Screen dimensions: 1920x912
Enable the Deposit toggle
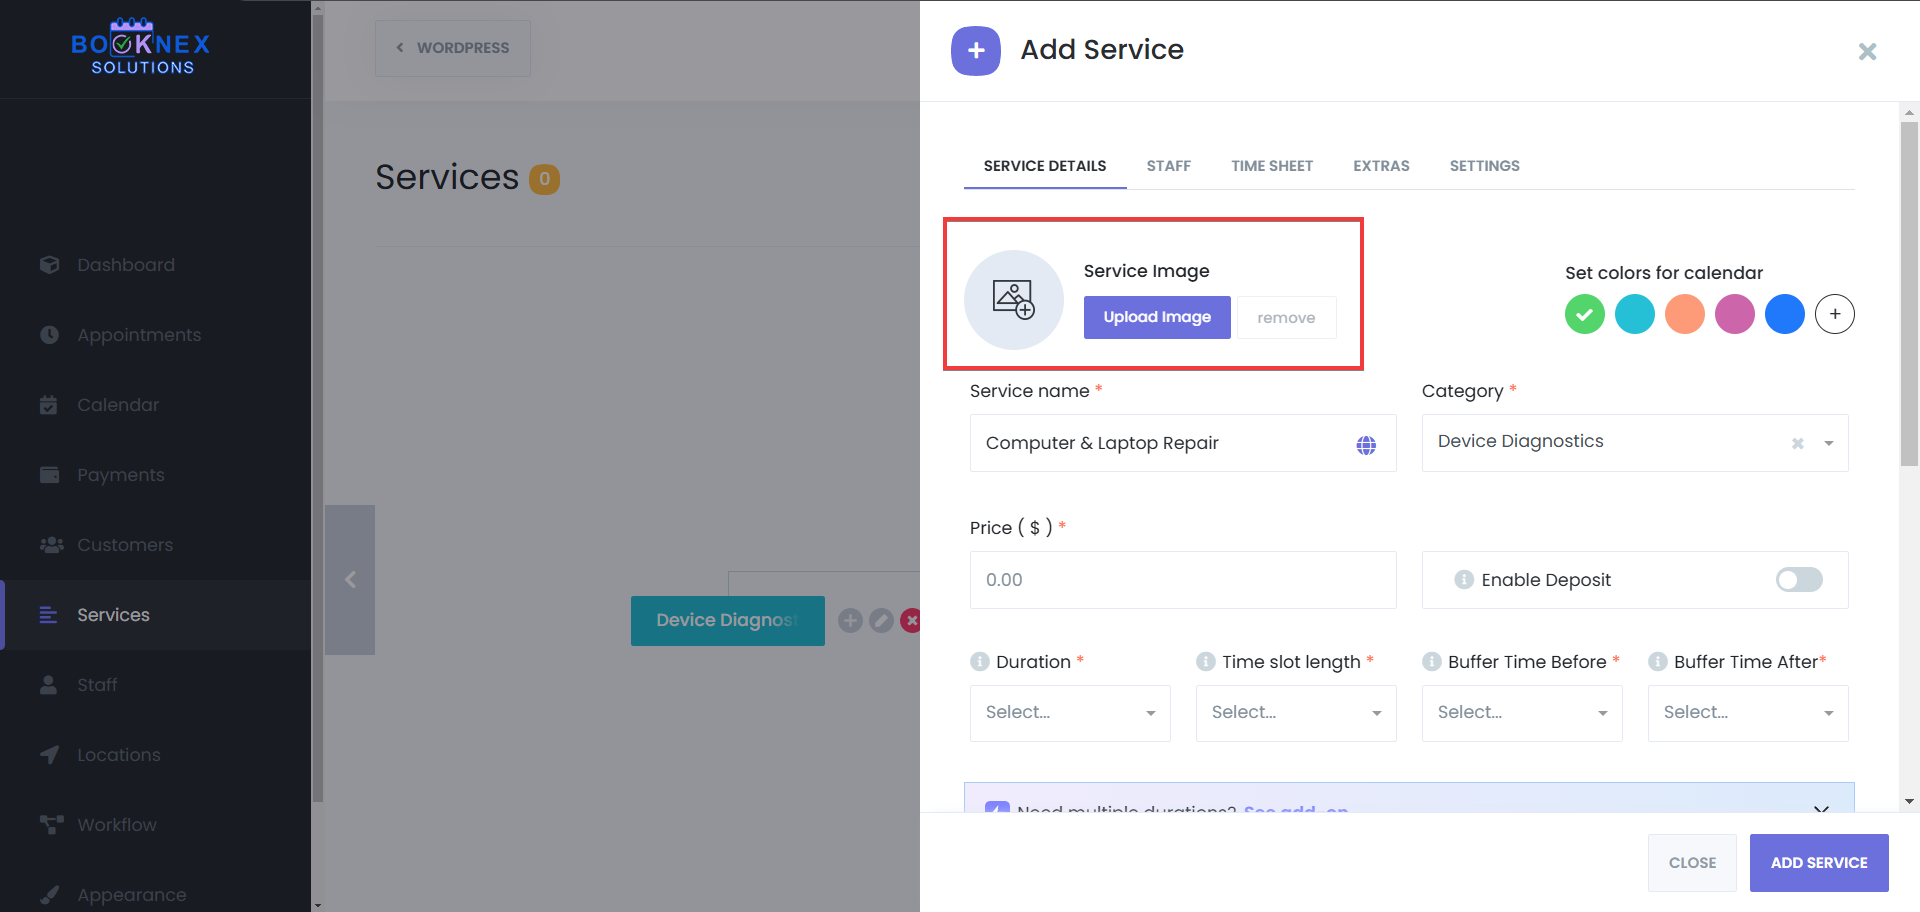(x=1798, y=579)
